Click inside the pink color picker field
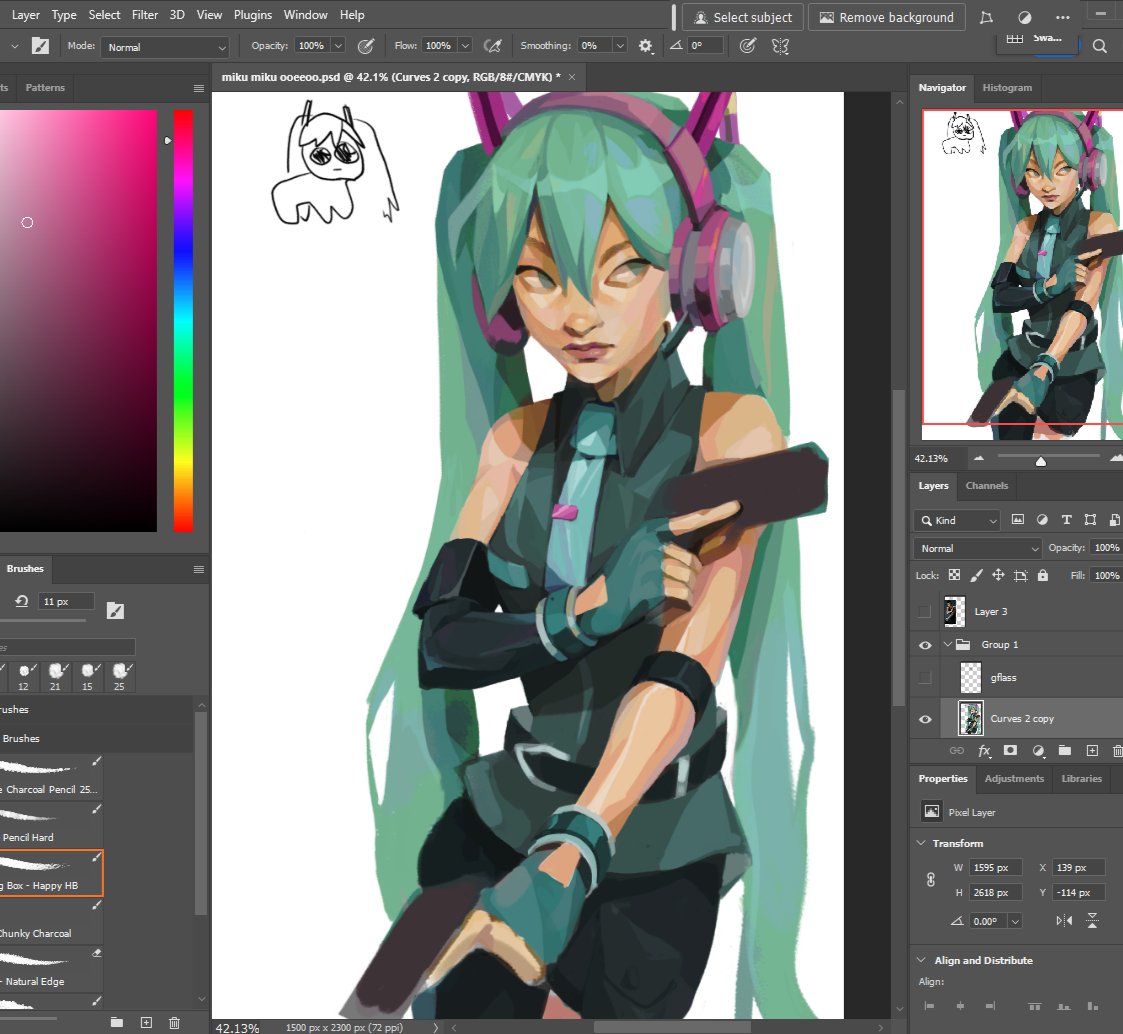The width and height of the screenshot is (1123, 1034). 78,321
